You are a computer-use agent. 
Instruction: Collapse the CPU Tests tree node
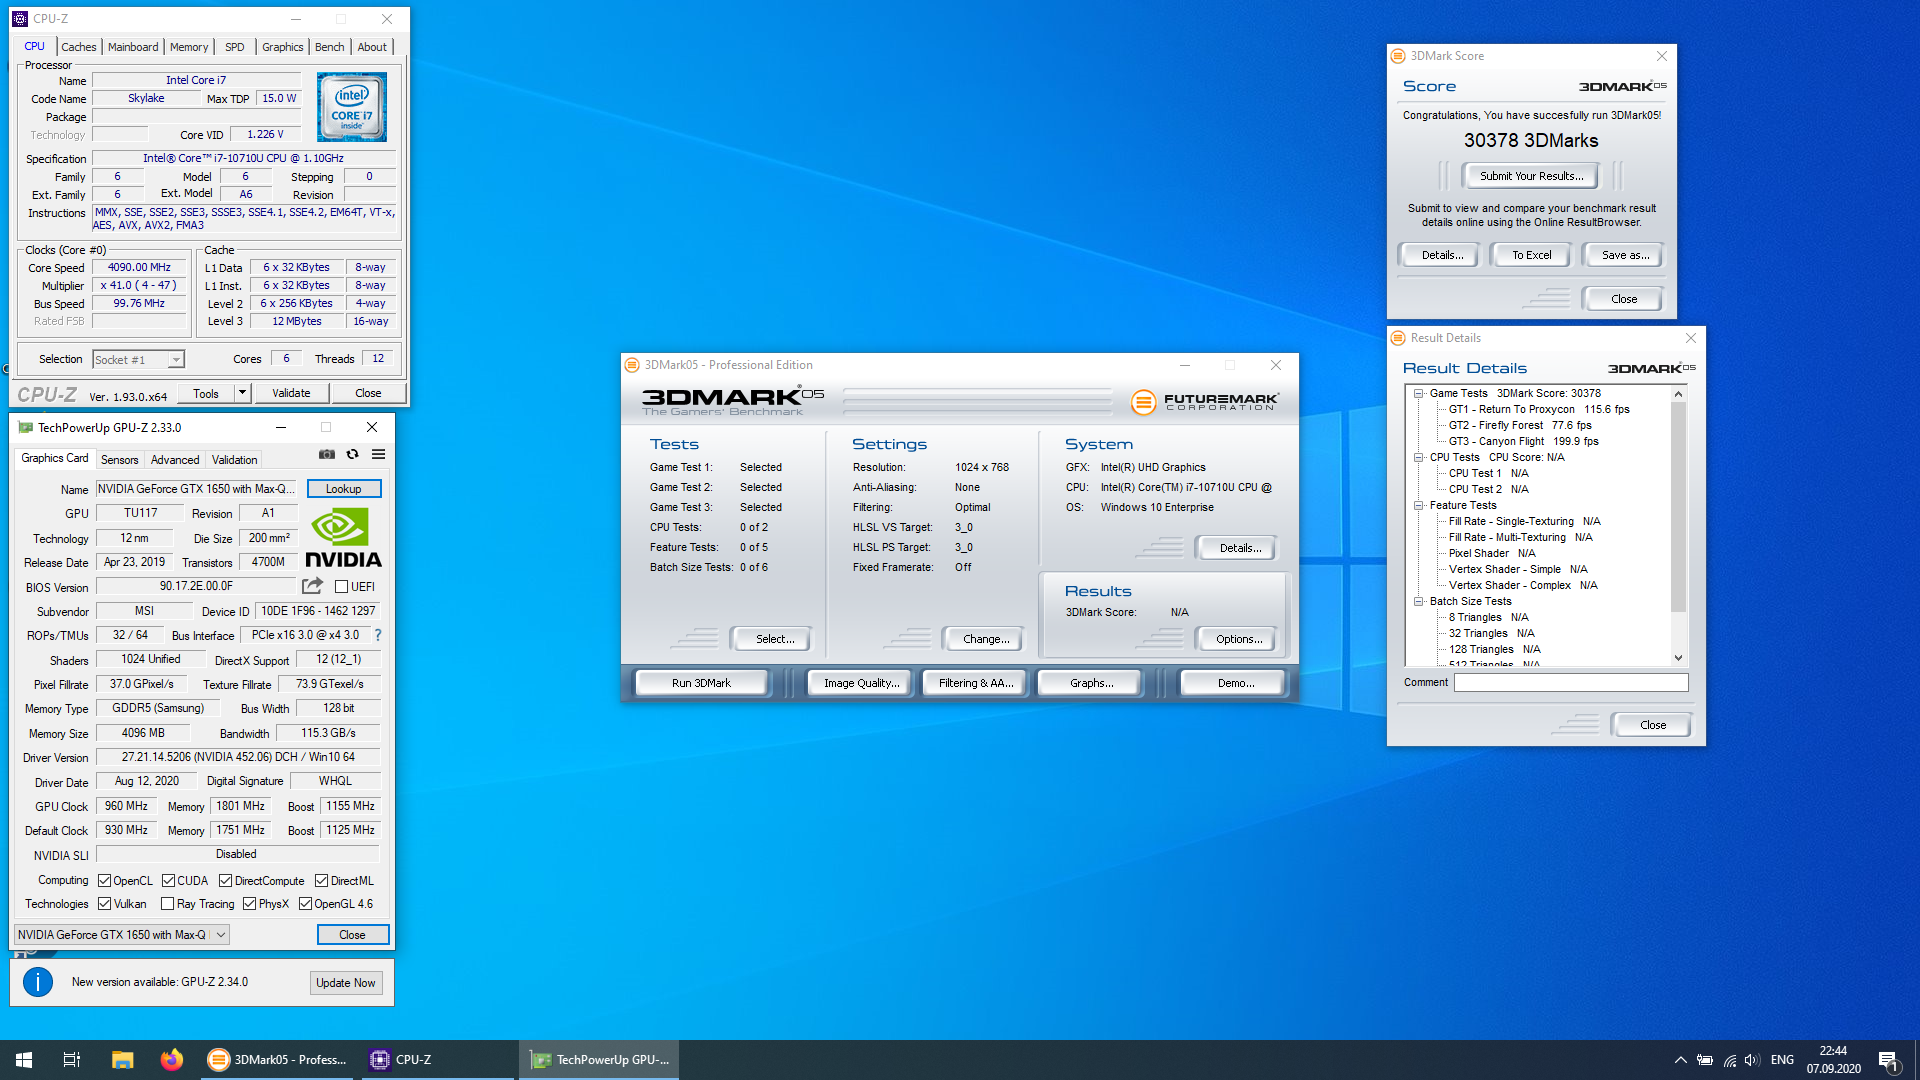pos(1418,458)
